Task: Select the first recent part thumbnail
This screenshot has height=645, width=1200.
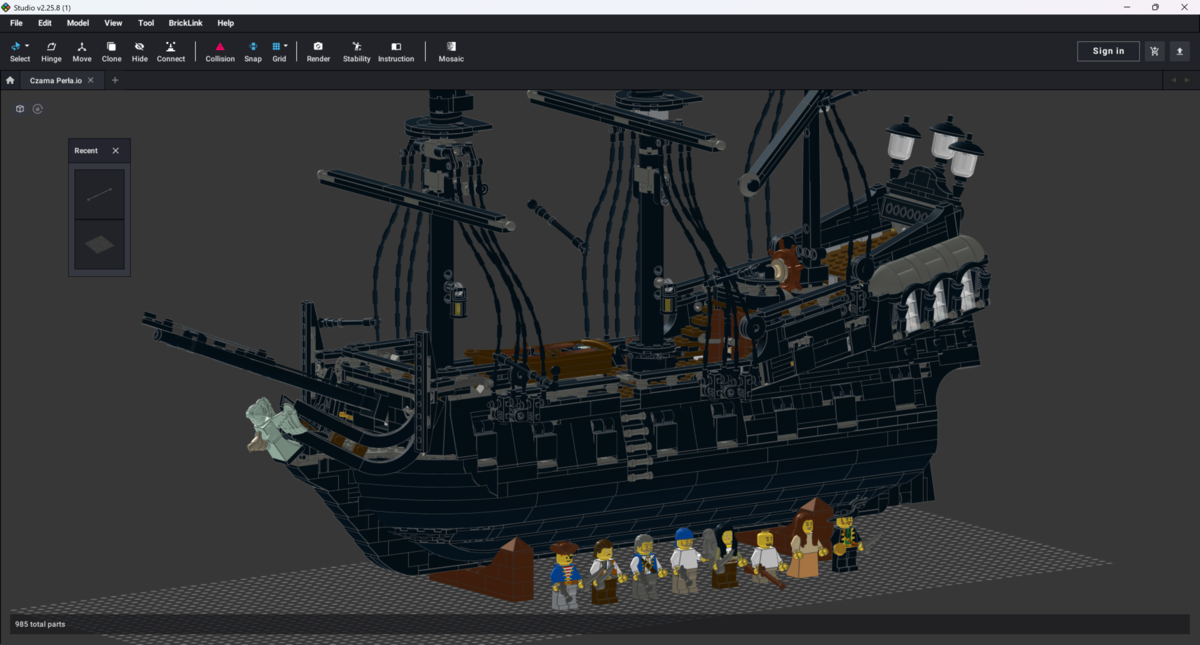Action: coord(99,194)
